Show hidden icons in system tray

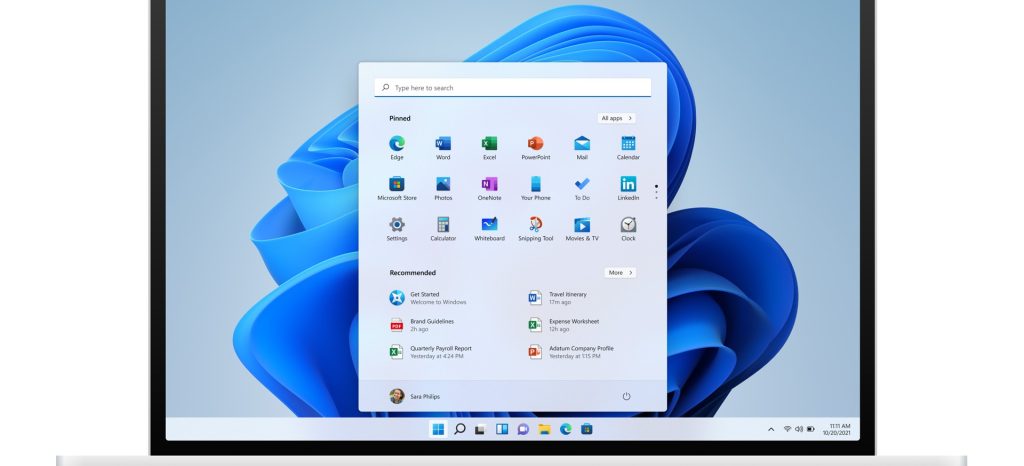tap(770, 429)
